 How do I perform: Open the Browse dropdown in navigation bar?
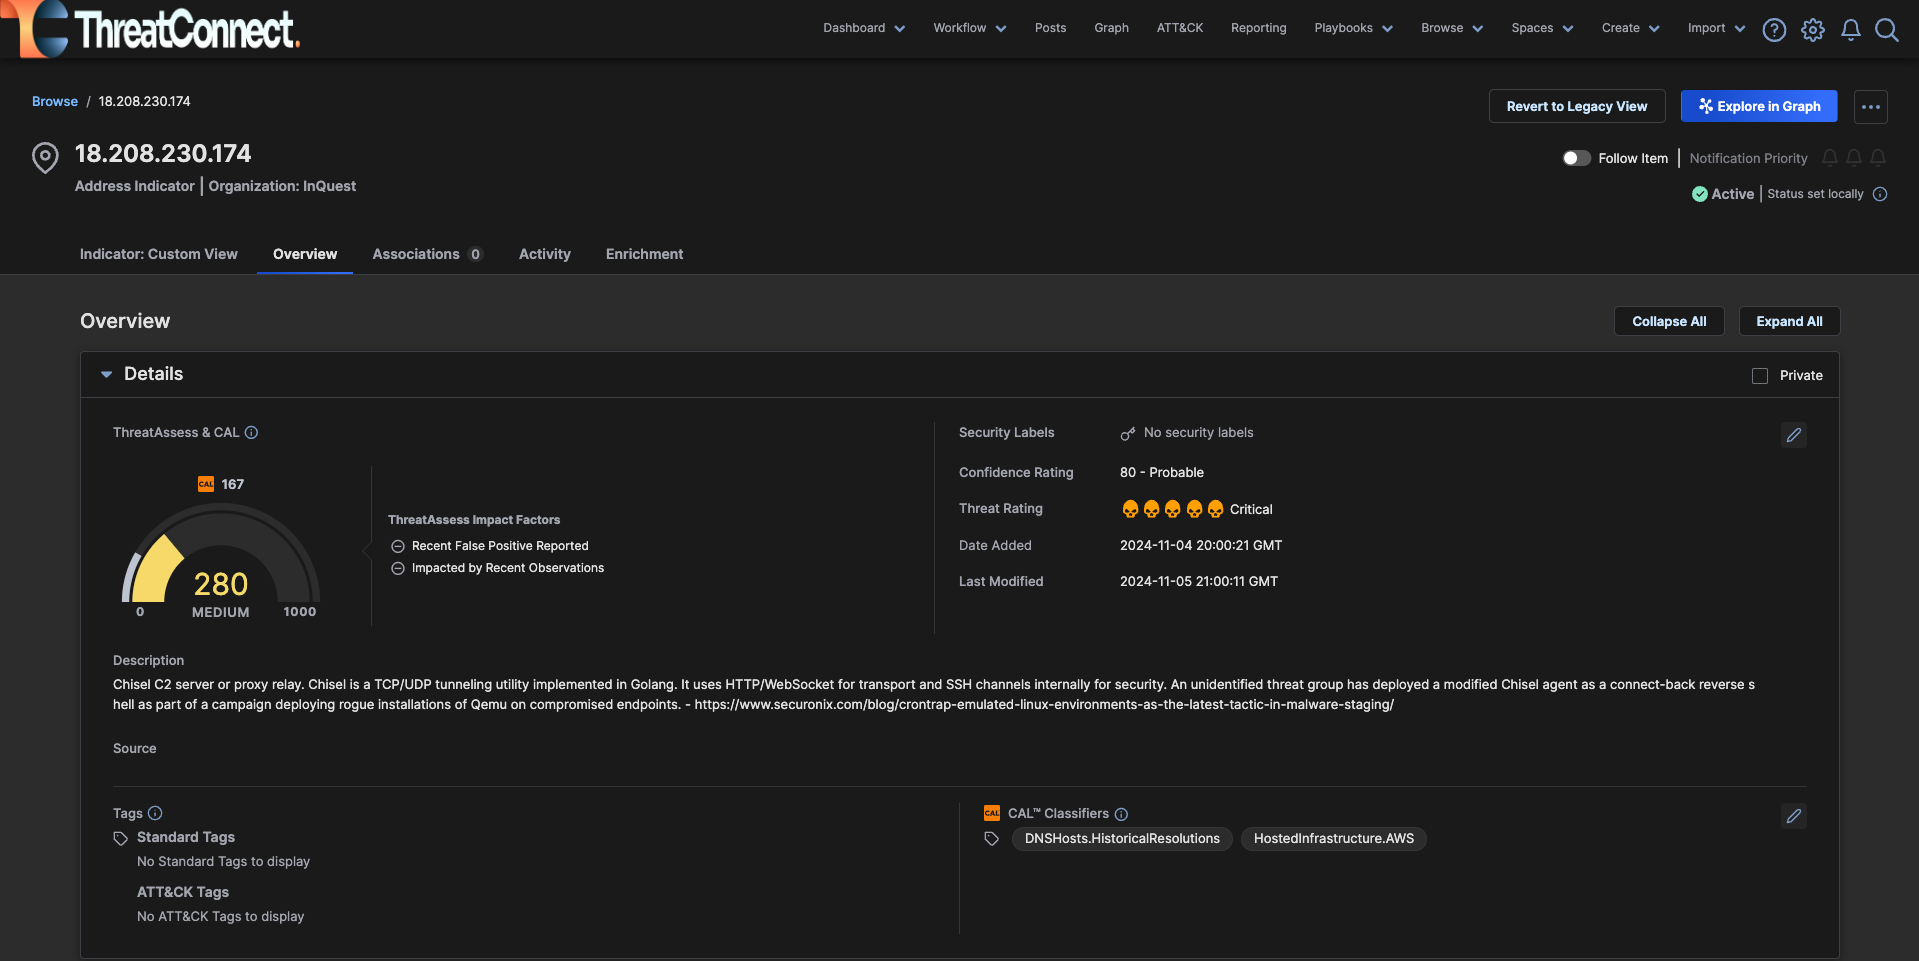point(1452,28)
